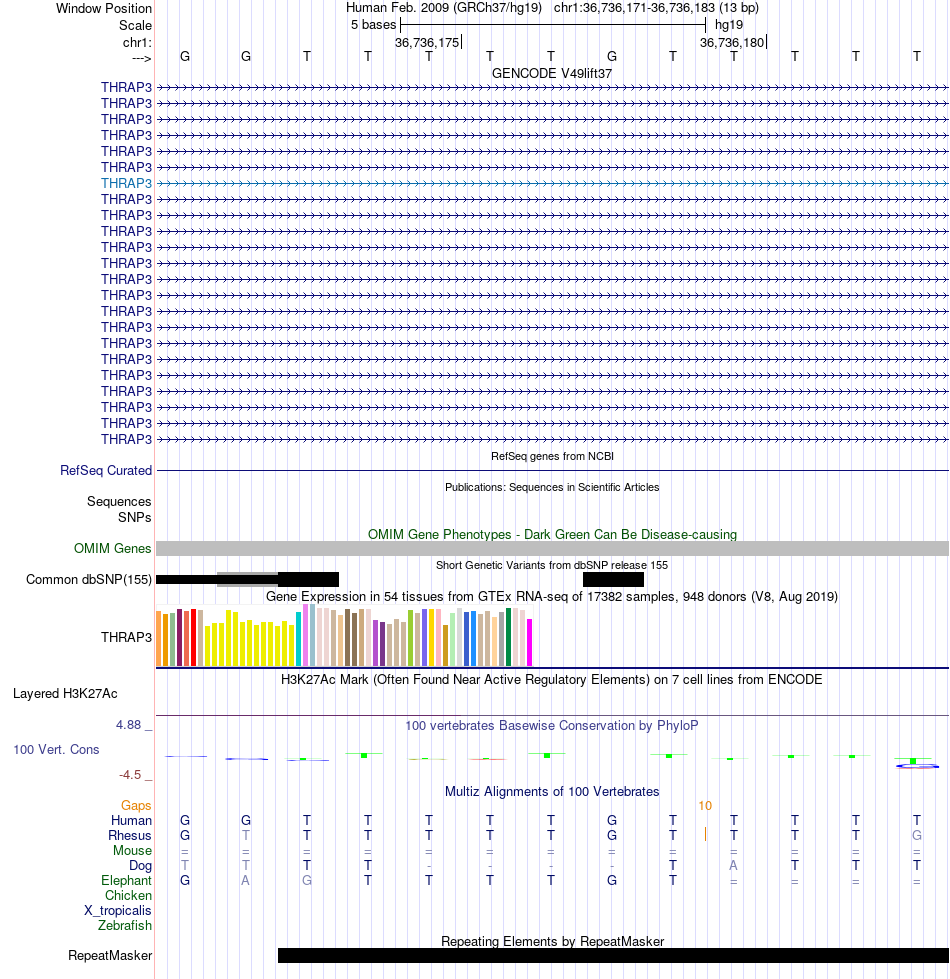The width and height of the screenshot is (950, 979).
Task: Open the GENCODE V49lift37 track title
Action: (552, 73)
